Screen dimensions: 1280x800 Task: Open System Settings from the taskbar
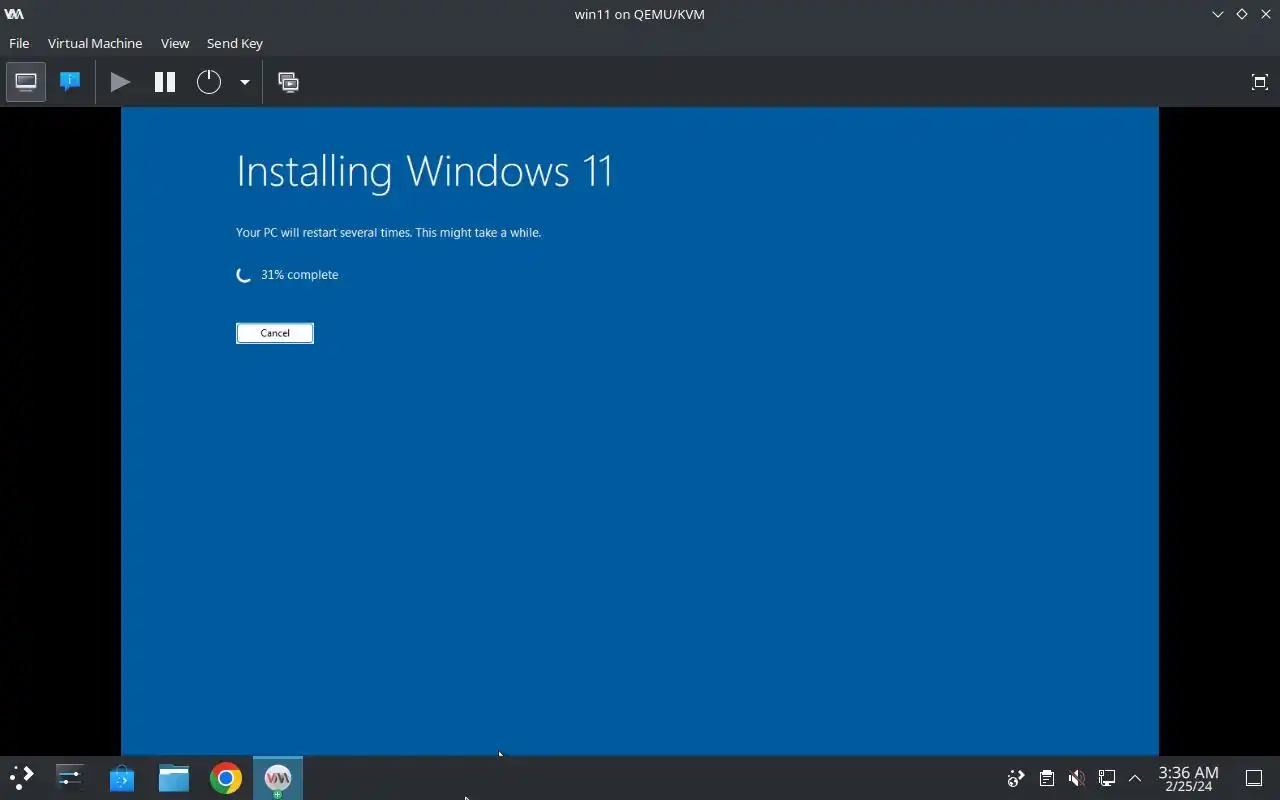(70, 777)
